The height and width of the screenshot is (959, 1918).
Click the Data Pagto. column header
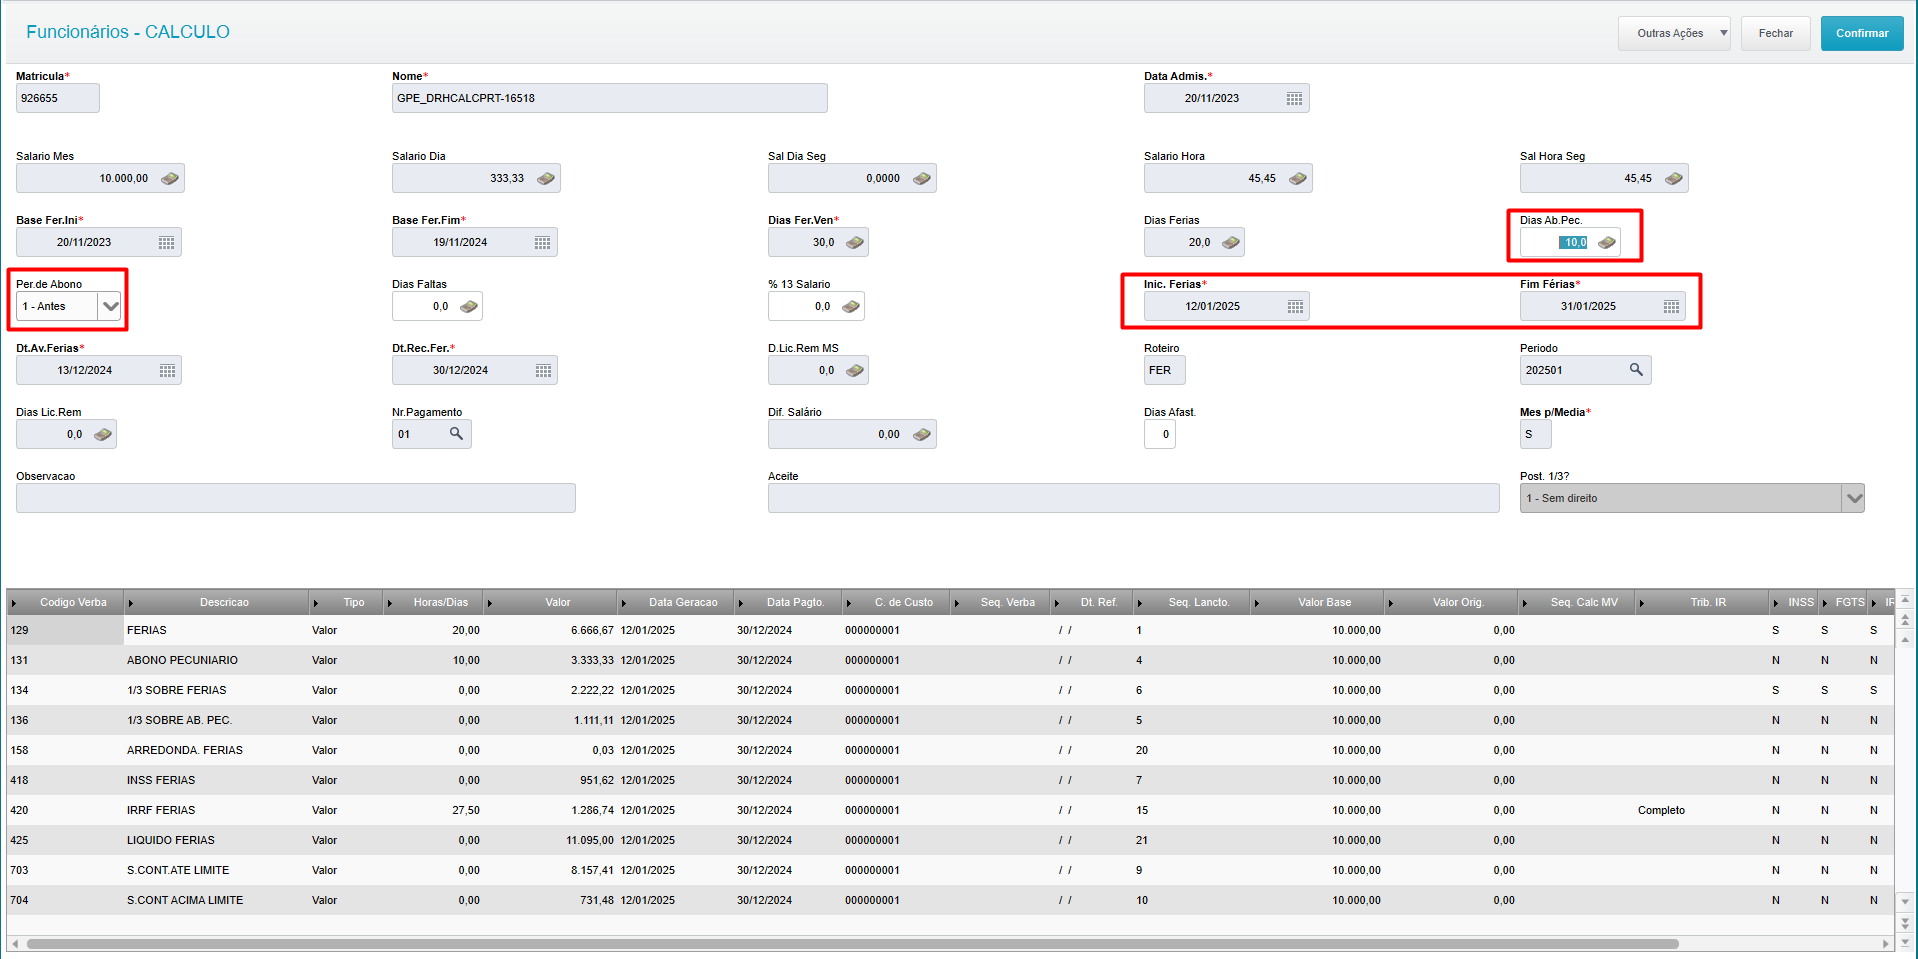pyautogui.click(x=788, y=602)
